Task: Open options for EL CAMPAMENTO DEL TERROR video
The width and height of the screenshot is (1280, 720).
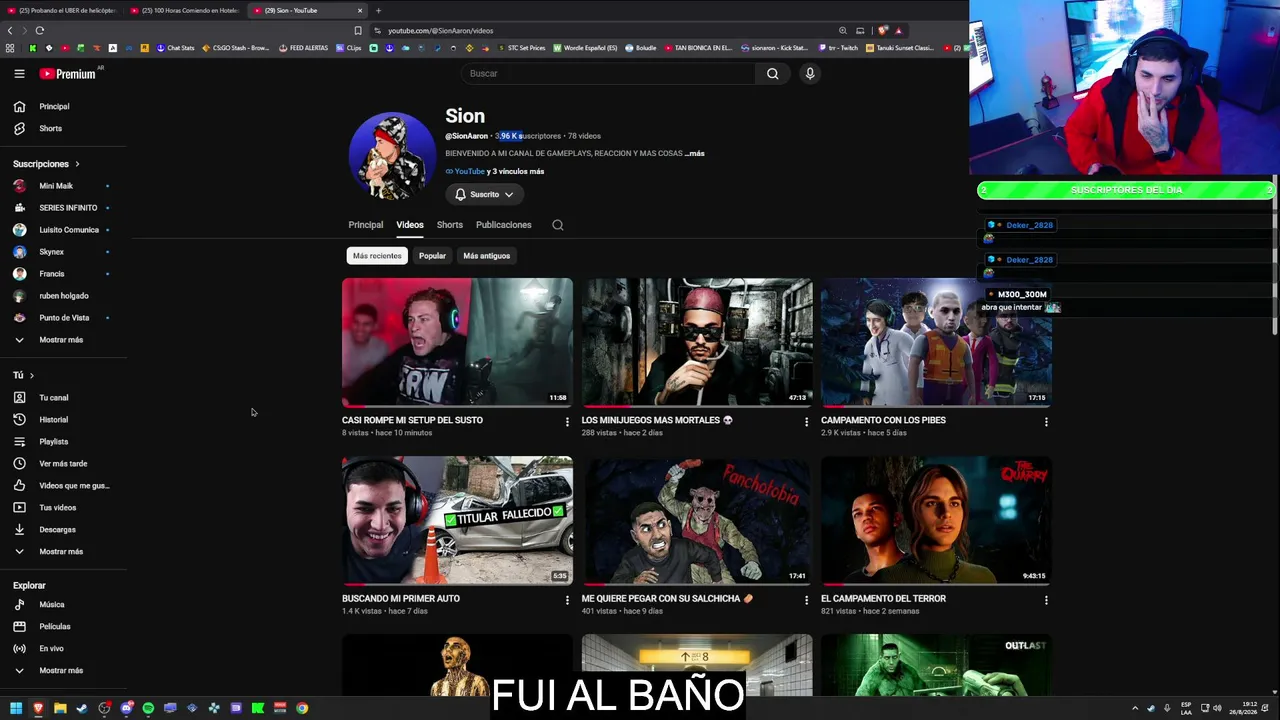Action: [x=1046, y=600]
